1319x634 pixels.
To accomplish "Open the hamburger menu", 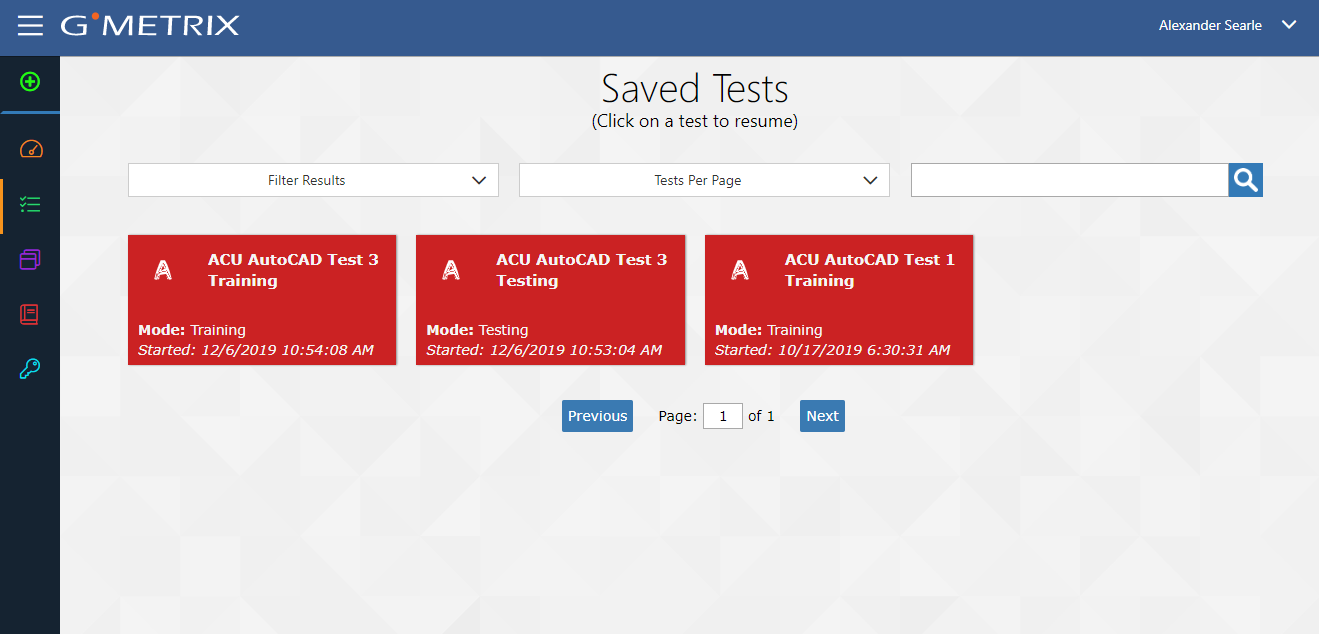I will click(x=30, y=26).
